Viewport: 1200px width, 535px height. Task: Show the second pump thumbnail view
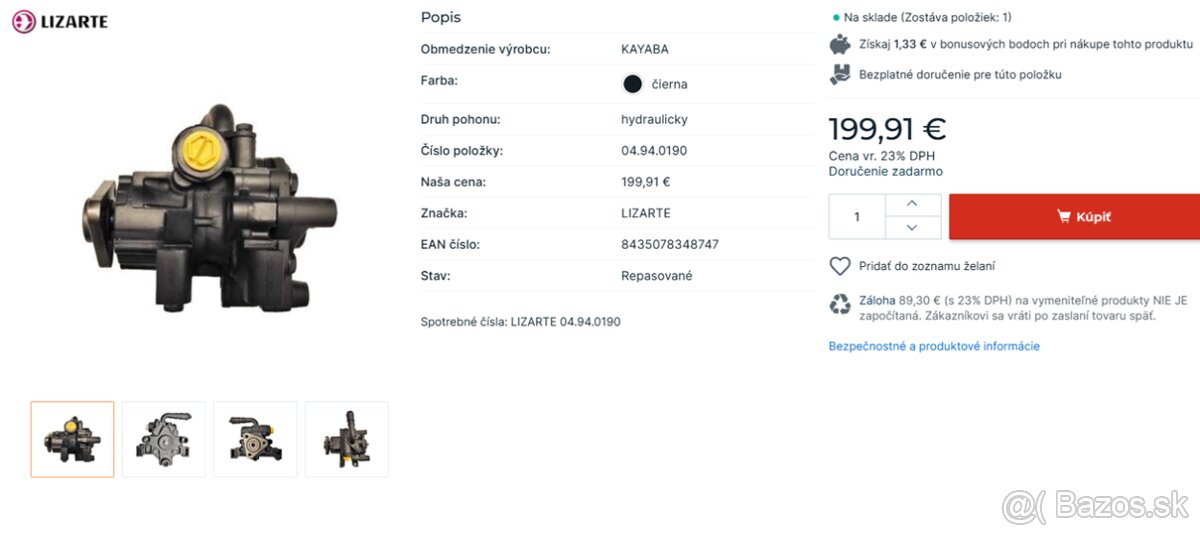(x=164, y=439)
